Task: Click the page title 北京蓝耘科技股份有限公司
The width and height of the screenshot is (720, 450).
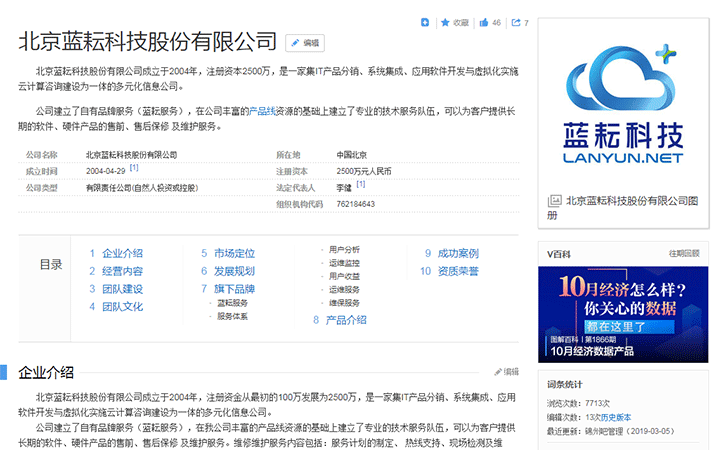Action: pyautogui.click(x=147, y=41)
